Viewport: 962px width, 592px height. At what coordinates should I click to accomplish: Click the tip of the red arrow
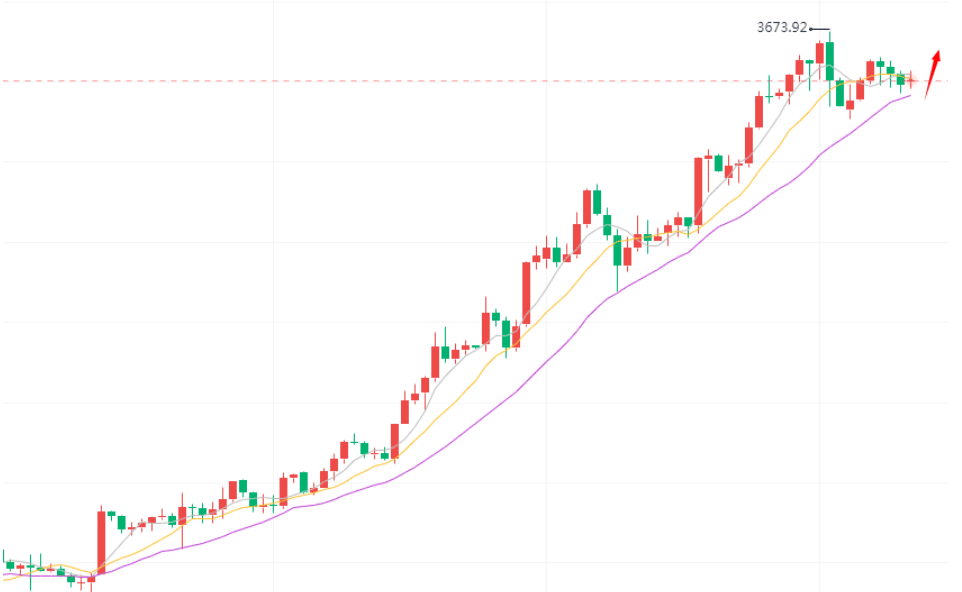click(x=937, y=52)
